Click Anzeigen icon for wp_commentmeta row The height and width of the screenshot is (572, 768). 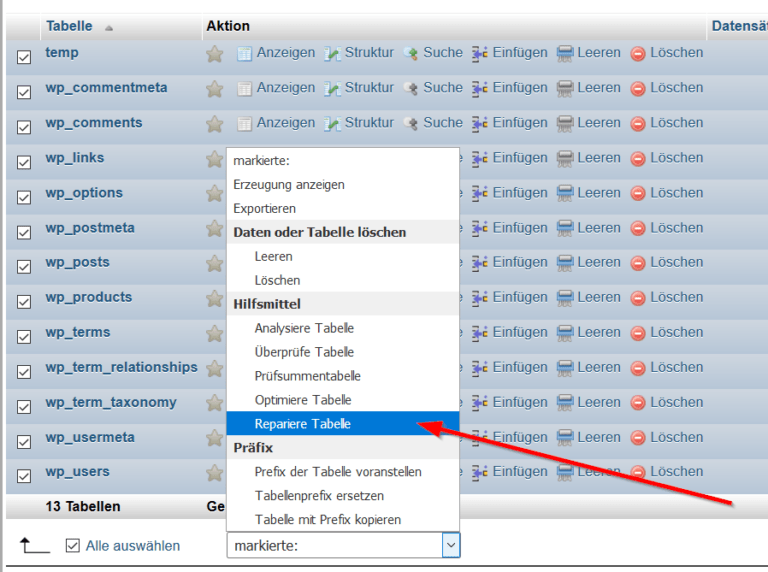244,89
